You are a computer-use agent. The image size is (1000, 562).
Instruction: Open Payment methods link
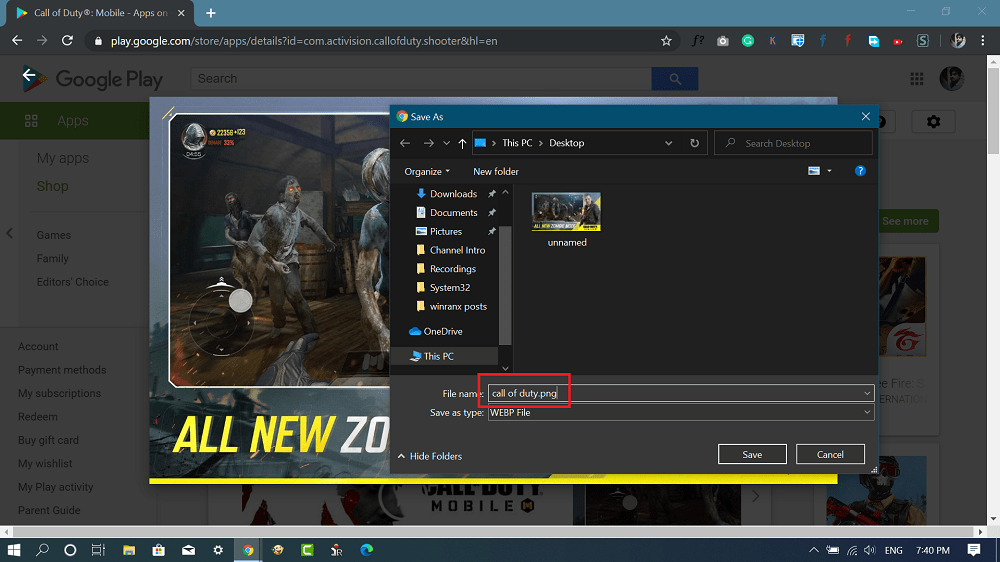[62, 370]
